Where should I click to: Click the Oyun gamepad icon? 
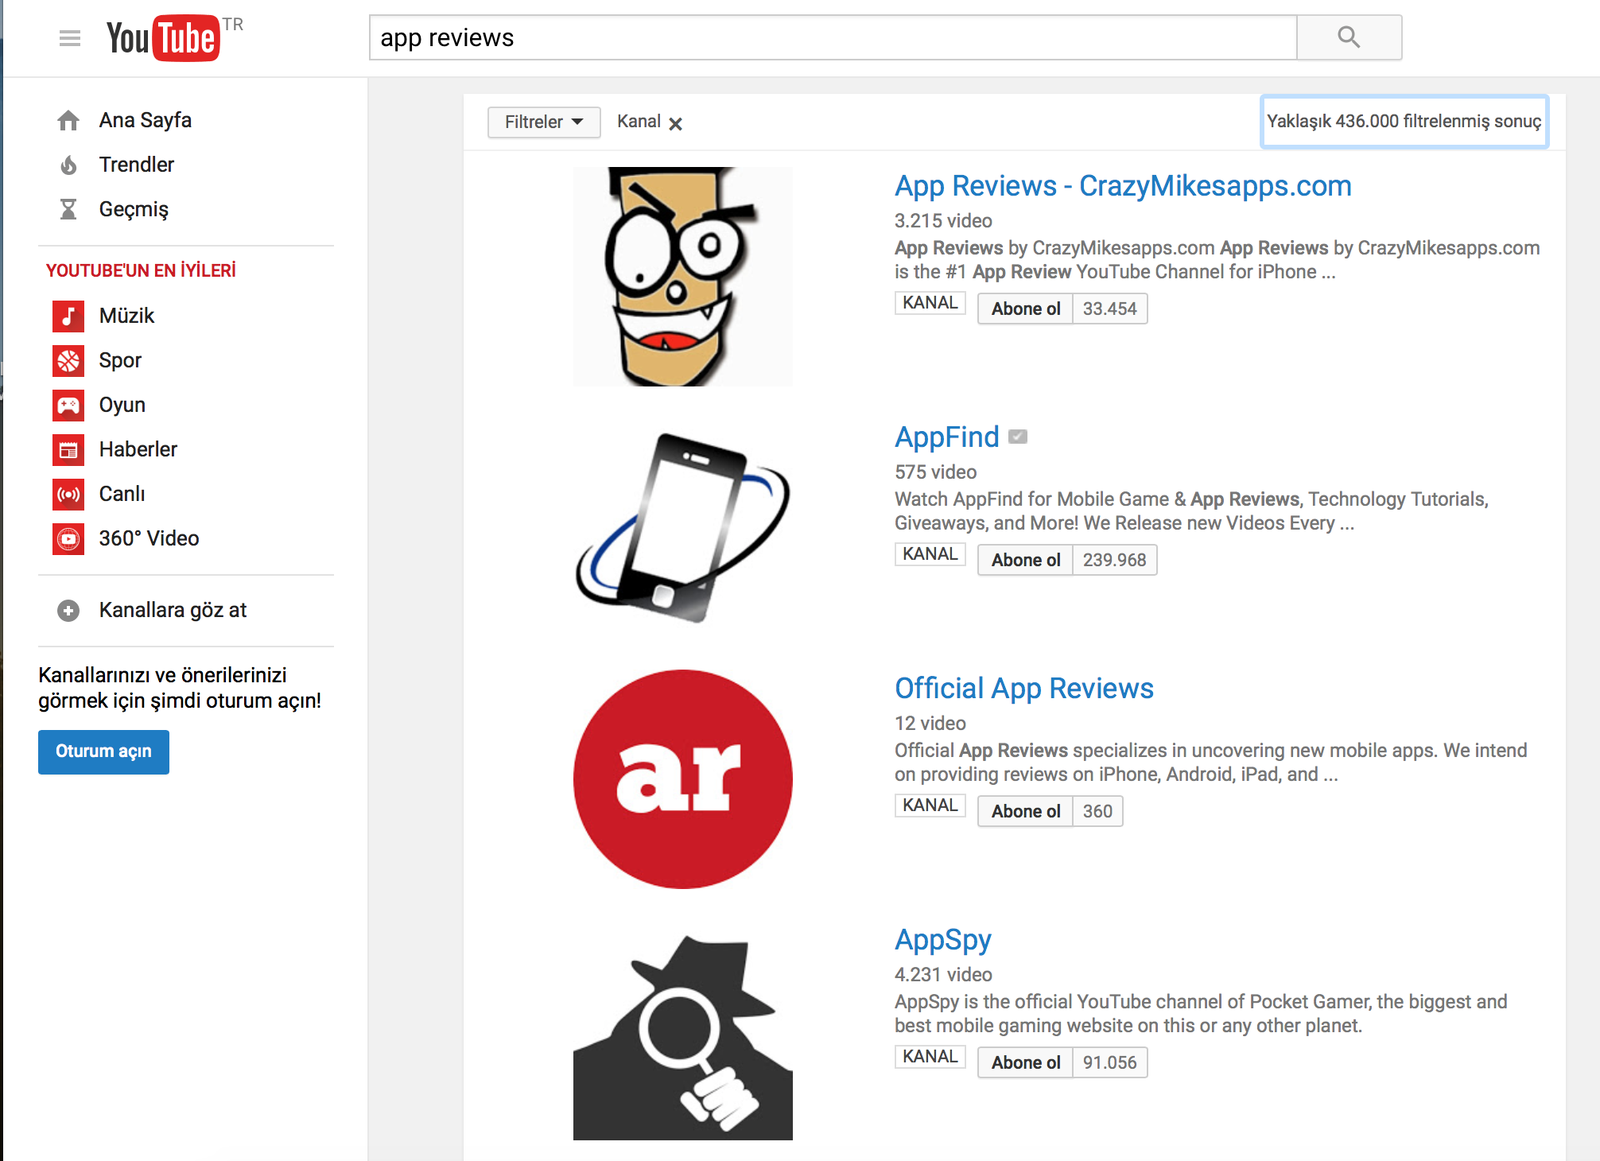[68, 405]
